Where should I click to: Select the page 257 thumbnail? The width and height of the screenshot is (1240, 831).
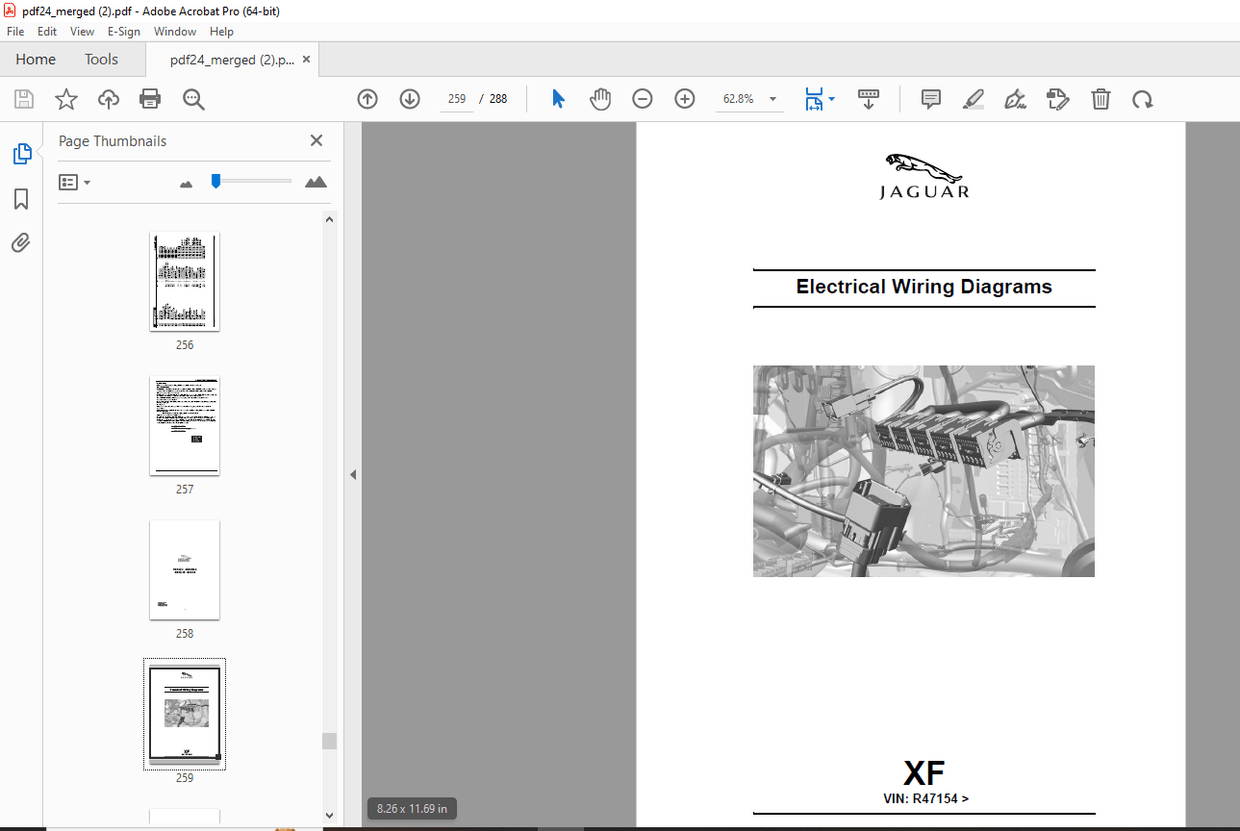184,425
